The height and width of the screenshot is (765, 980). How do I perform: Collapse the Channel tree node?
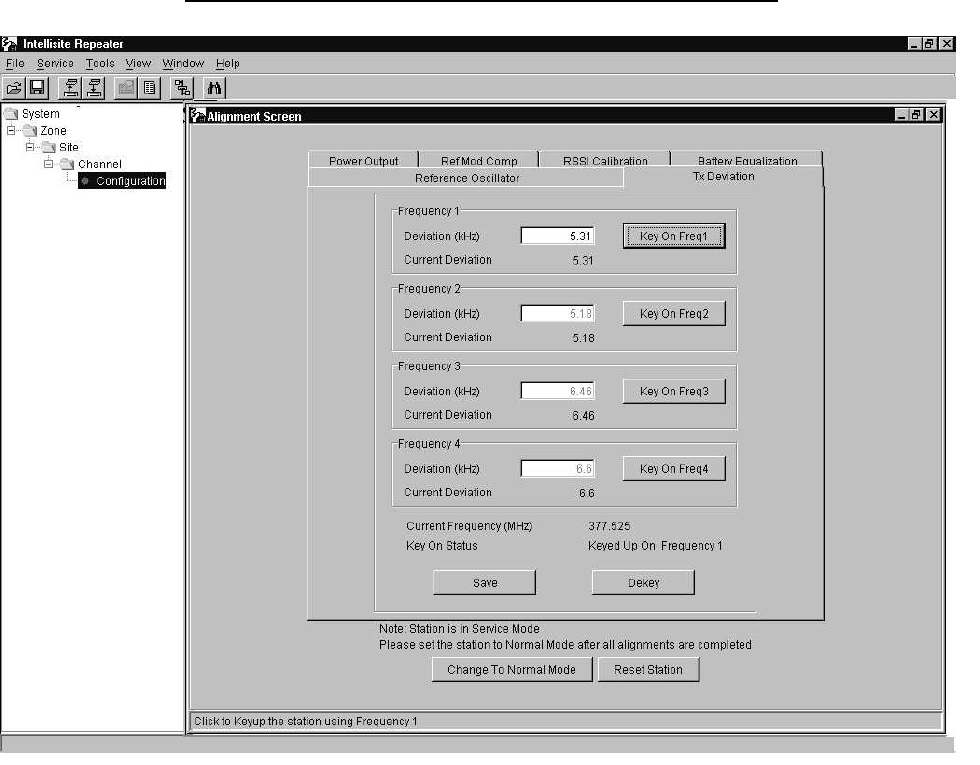[x=49, y=164]
